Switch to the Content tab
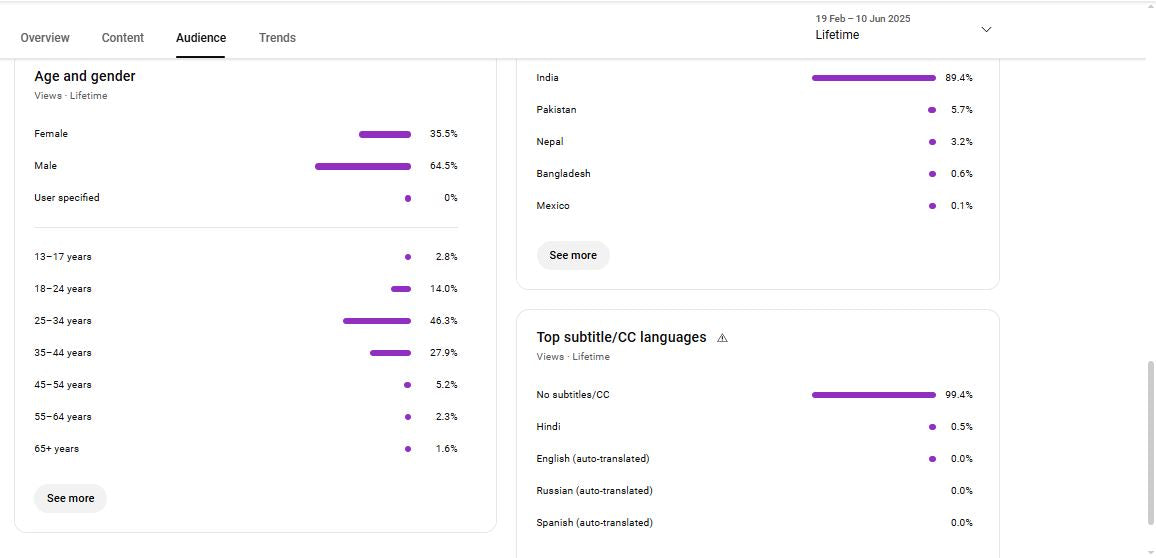This screenshot has height=558, width=1156. tap(123, 38)
